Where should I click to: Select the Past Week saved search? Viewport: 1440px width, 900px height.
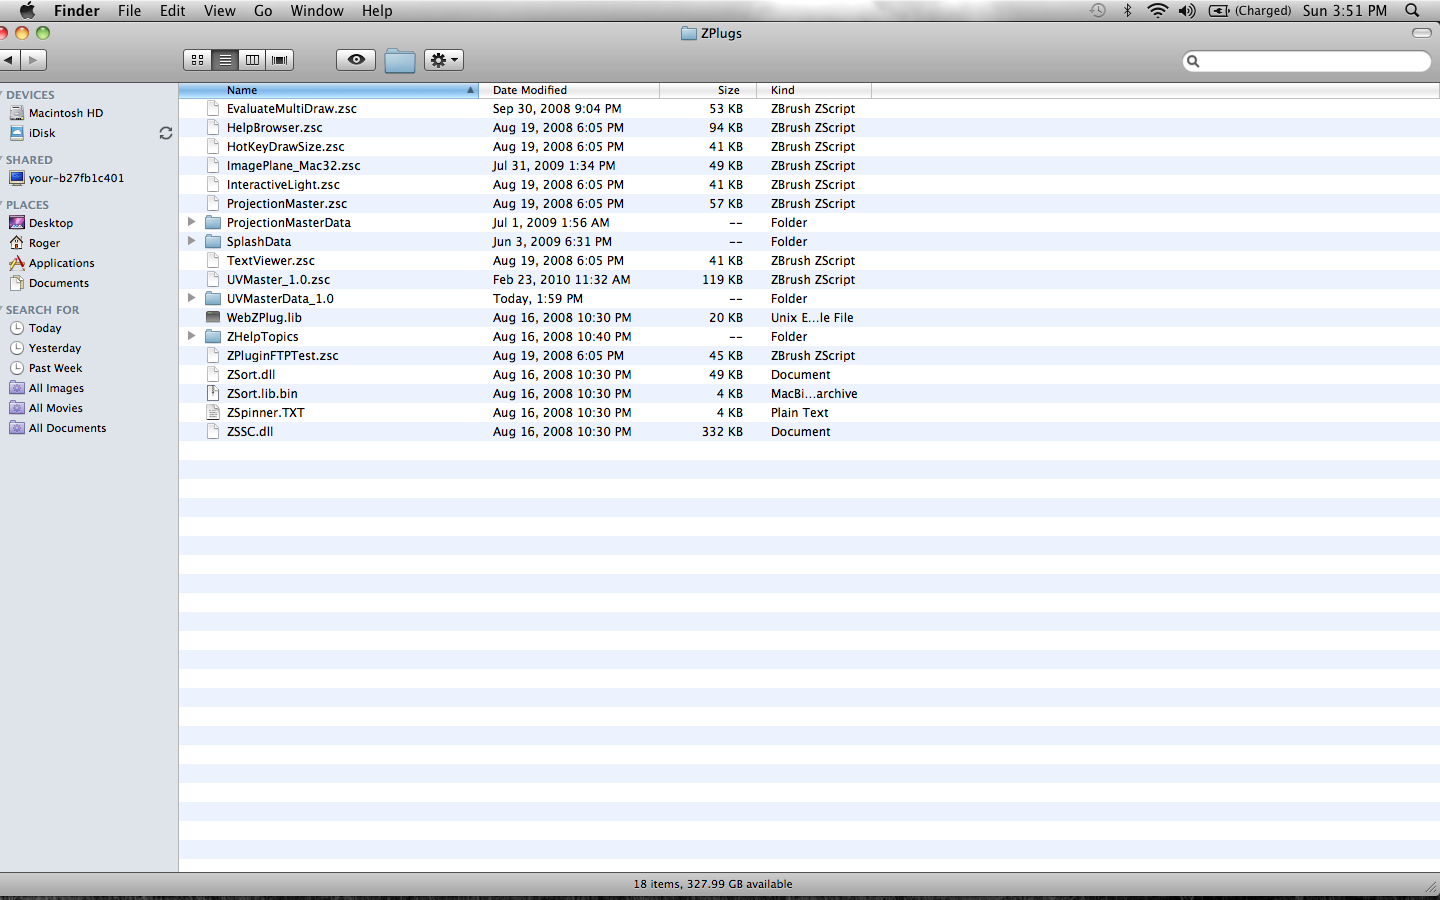pos(55,368)
